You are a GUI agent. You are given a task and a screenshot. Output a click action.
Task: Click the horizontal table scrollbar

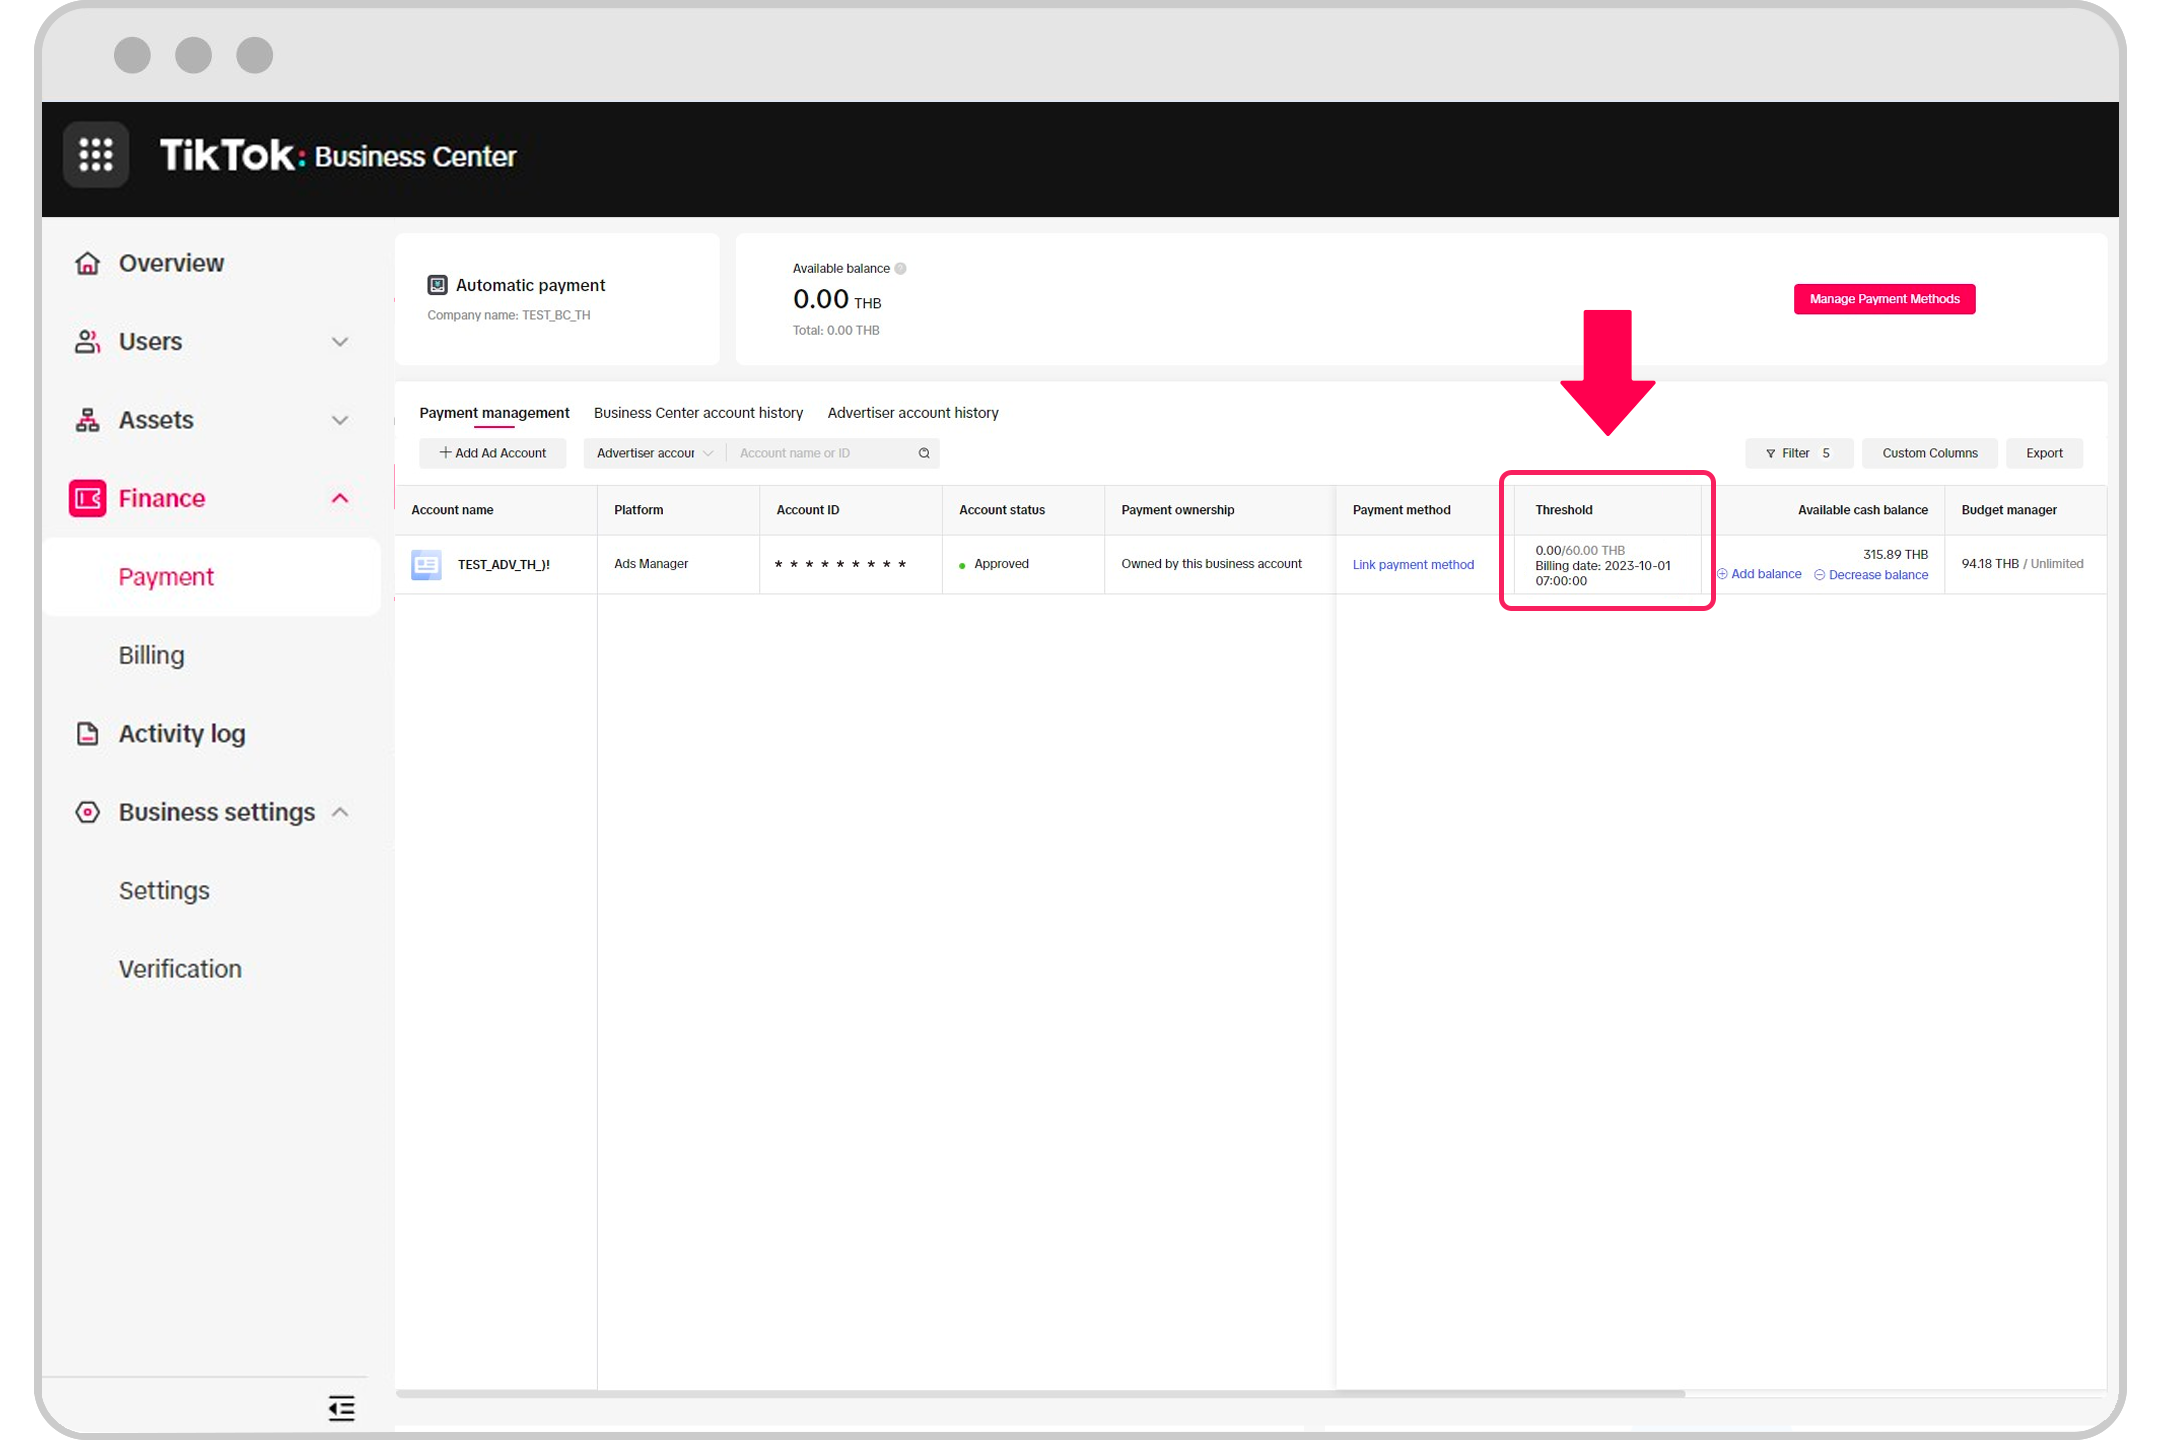1040,1393
